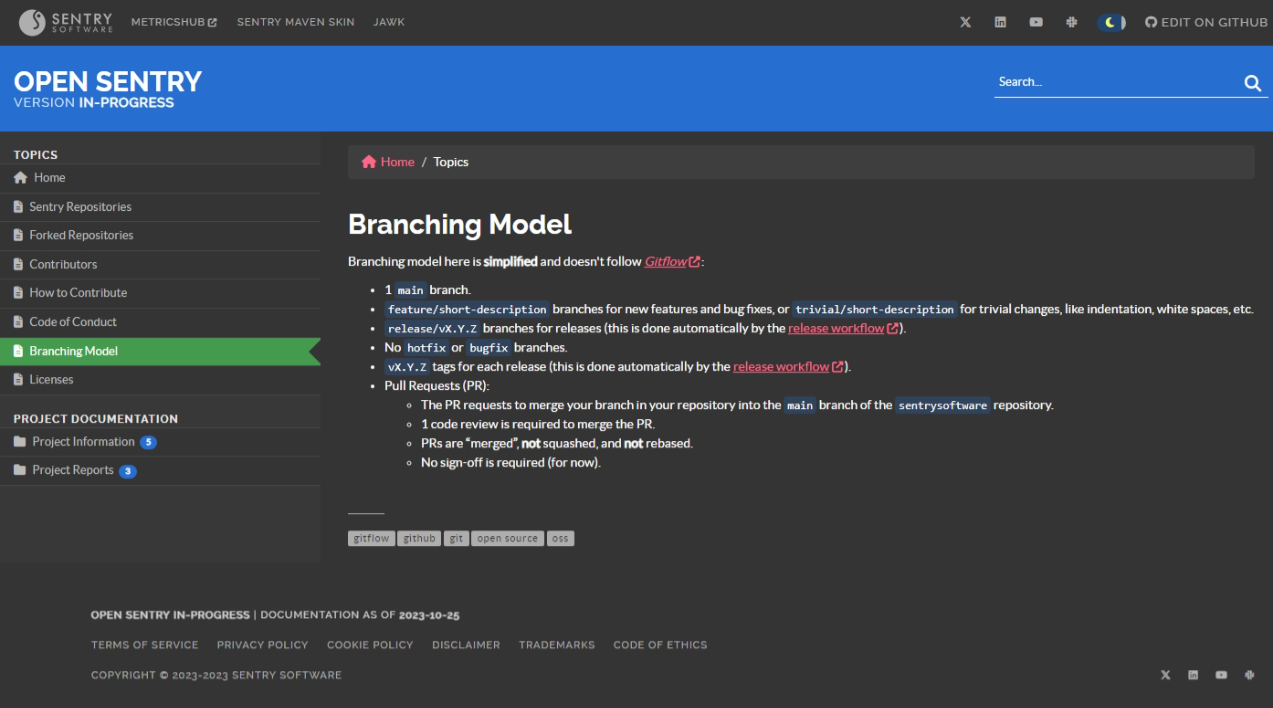Open Disclaimer footer link
This screenshot has width=1273, height=708.
[466, 645]
